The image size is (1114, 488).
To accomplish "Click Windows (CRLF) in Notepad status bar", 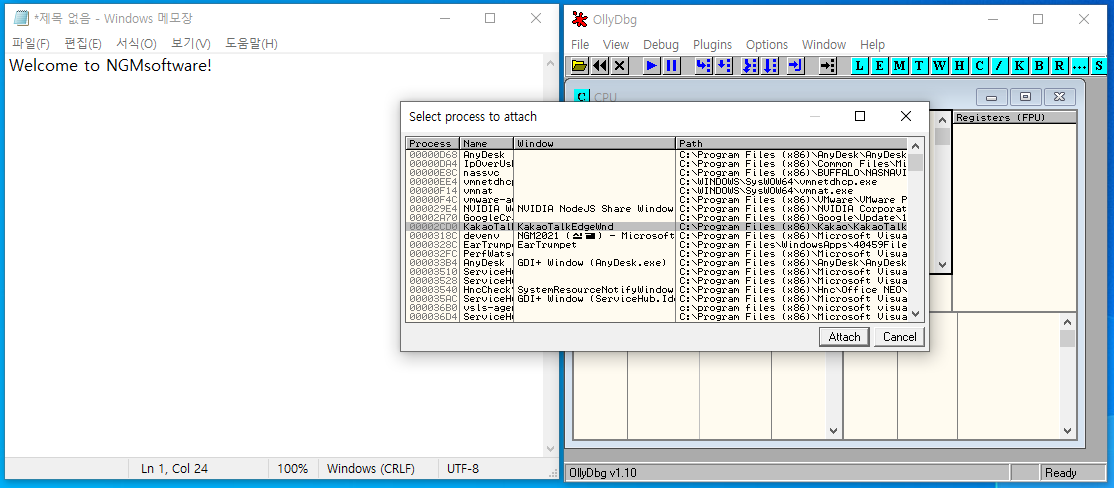I will pyautogui.click(x=370, y=469).
